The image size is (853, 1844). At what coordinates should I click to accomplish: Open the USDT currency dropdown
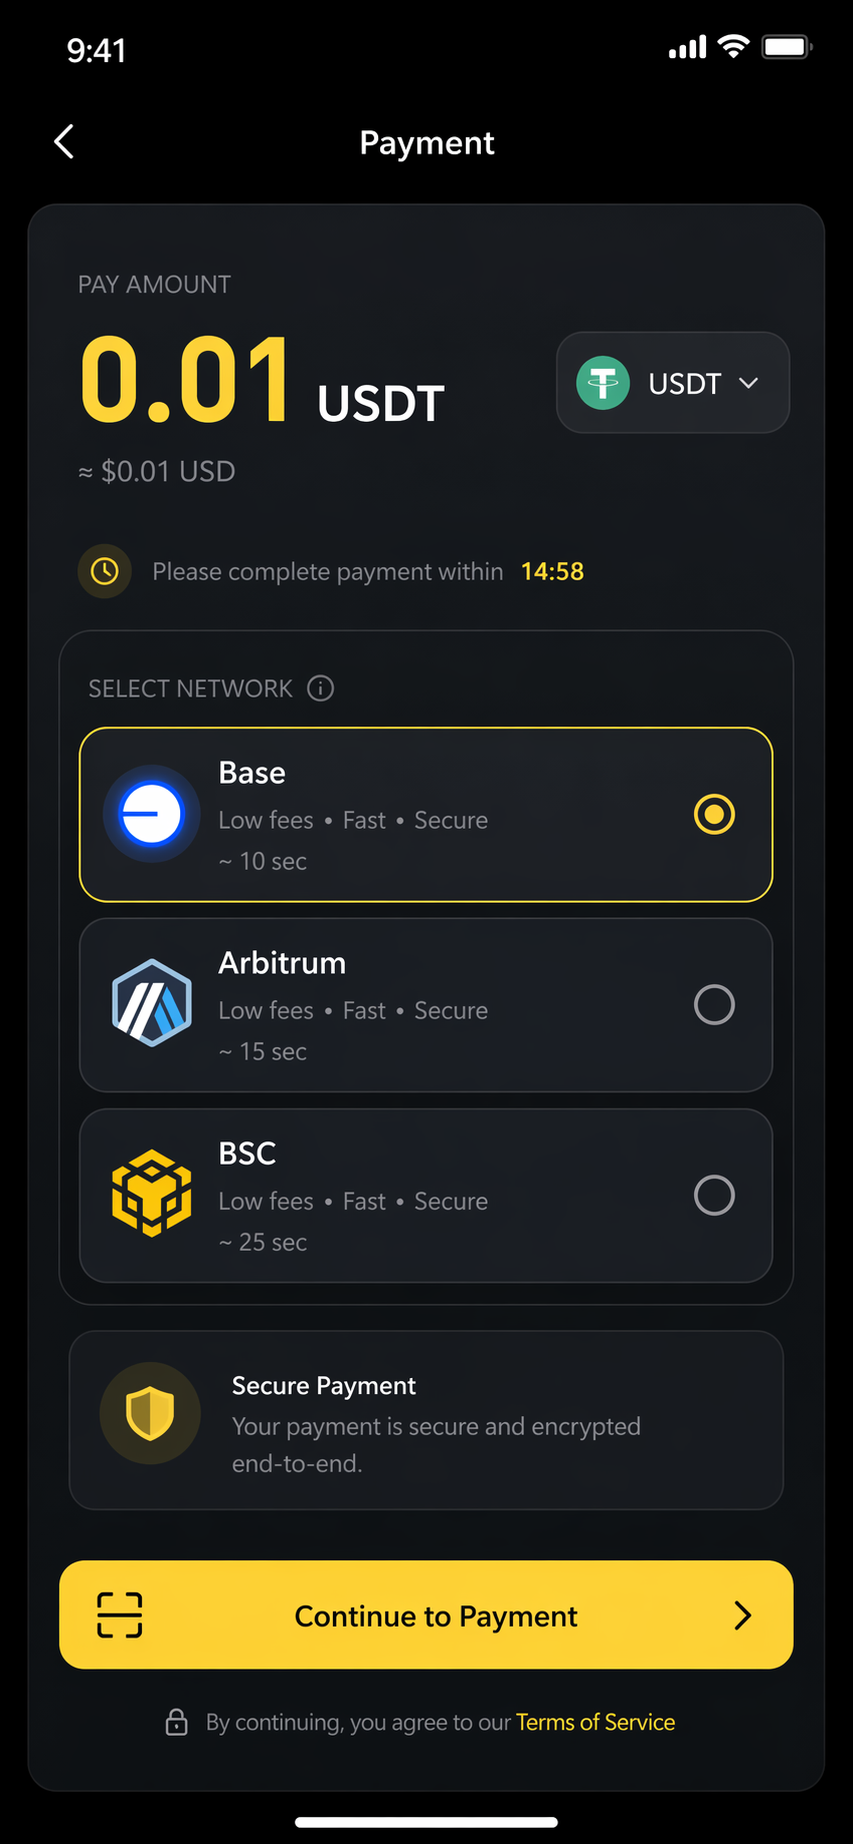coord(672,383)
